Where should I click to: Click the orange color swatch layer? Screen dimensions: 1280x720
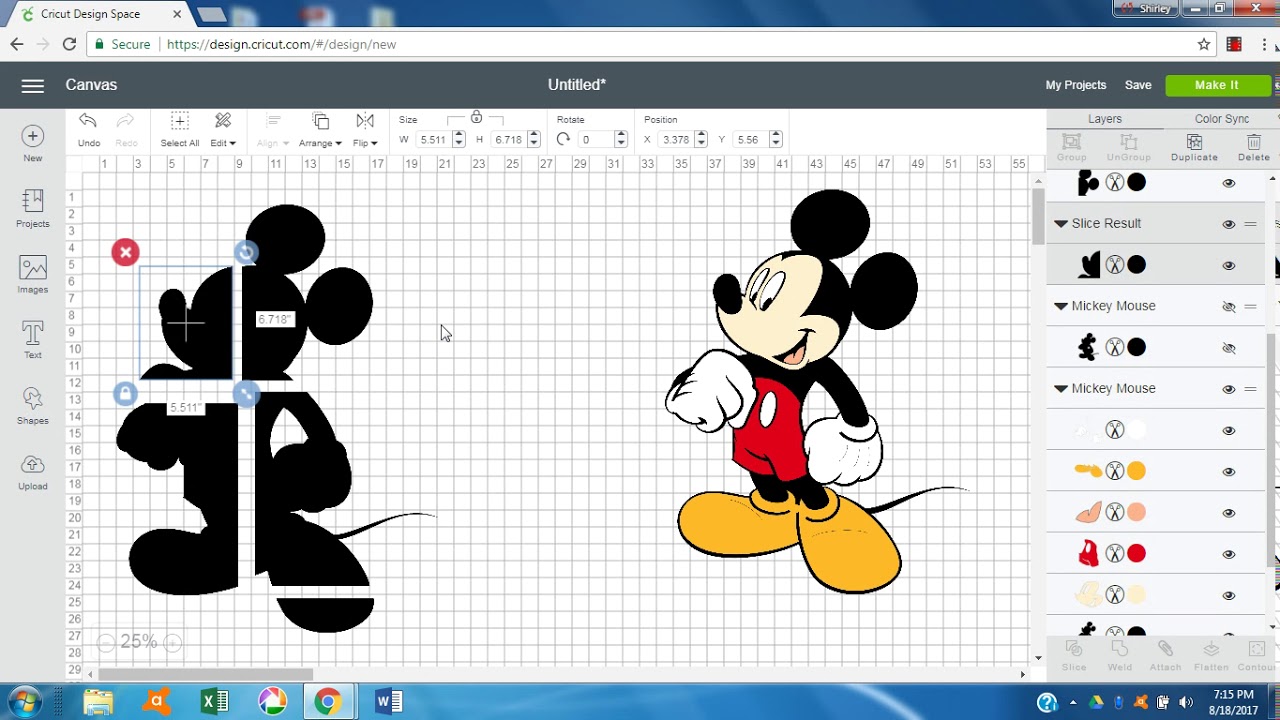pos(1136,471)
